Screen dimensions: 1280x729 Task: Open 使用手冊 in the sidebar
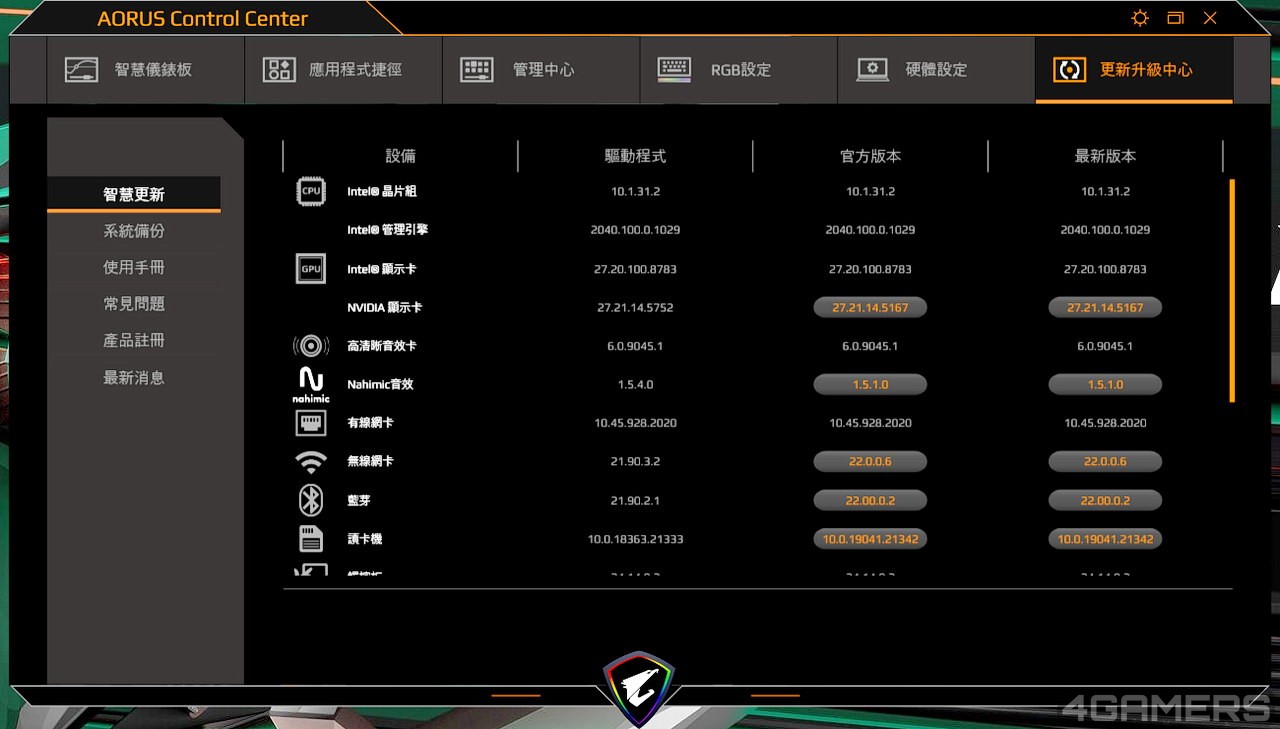(134, 268)
